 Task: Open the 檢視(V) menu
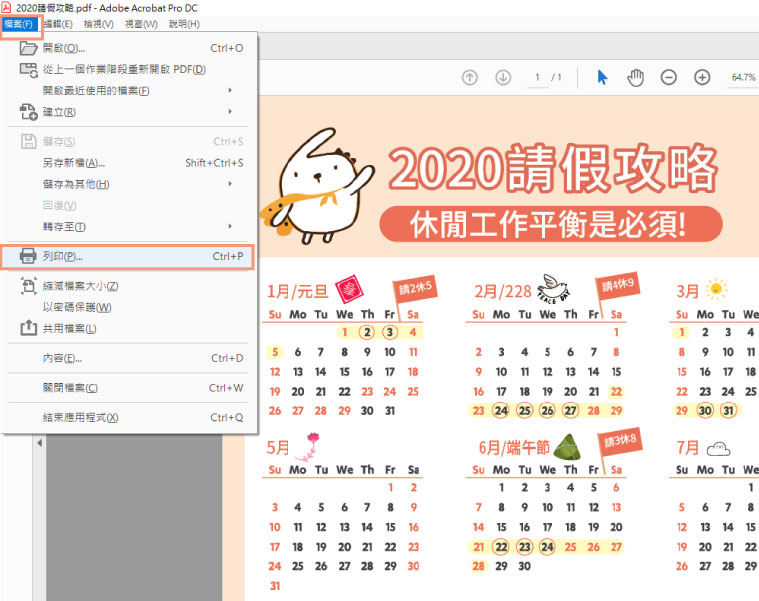[x=99, y=24]
